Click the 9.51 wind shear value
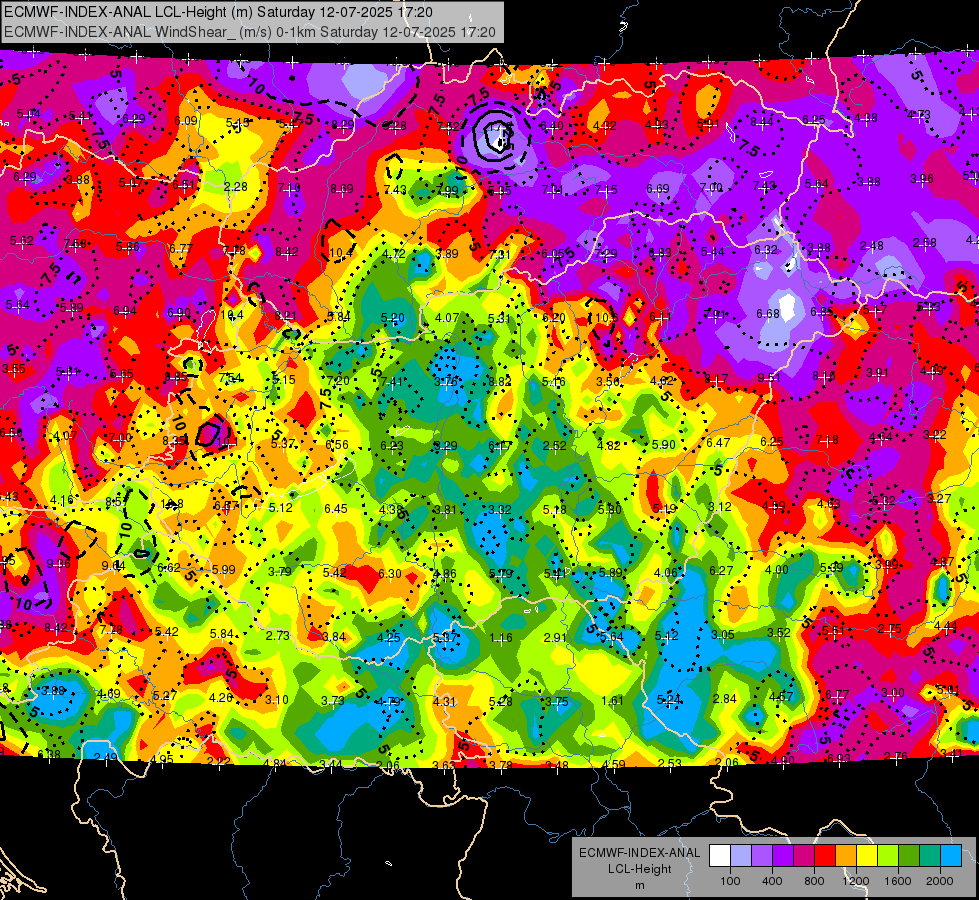 click(769, 378)
